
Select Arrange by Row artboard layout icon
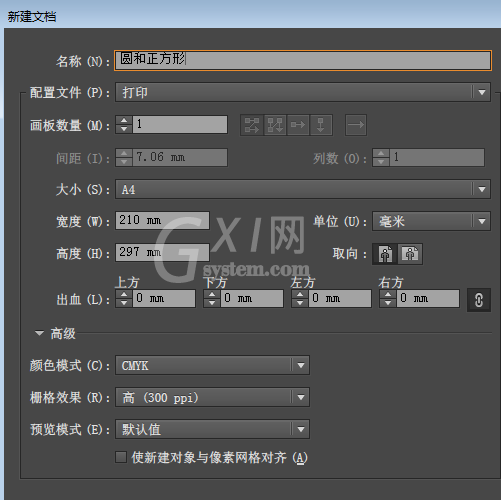(298, 125)
